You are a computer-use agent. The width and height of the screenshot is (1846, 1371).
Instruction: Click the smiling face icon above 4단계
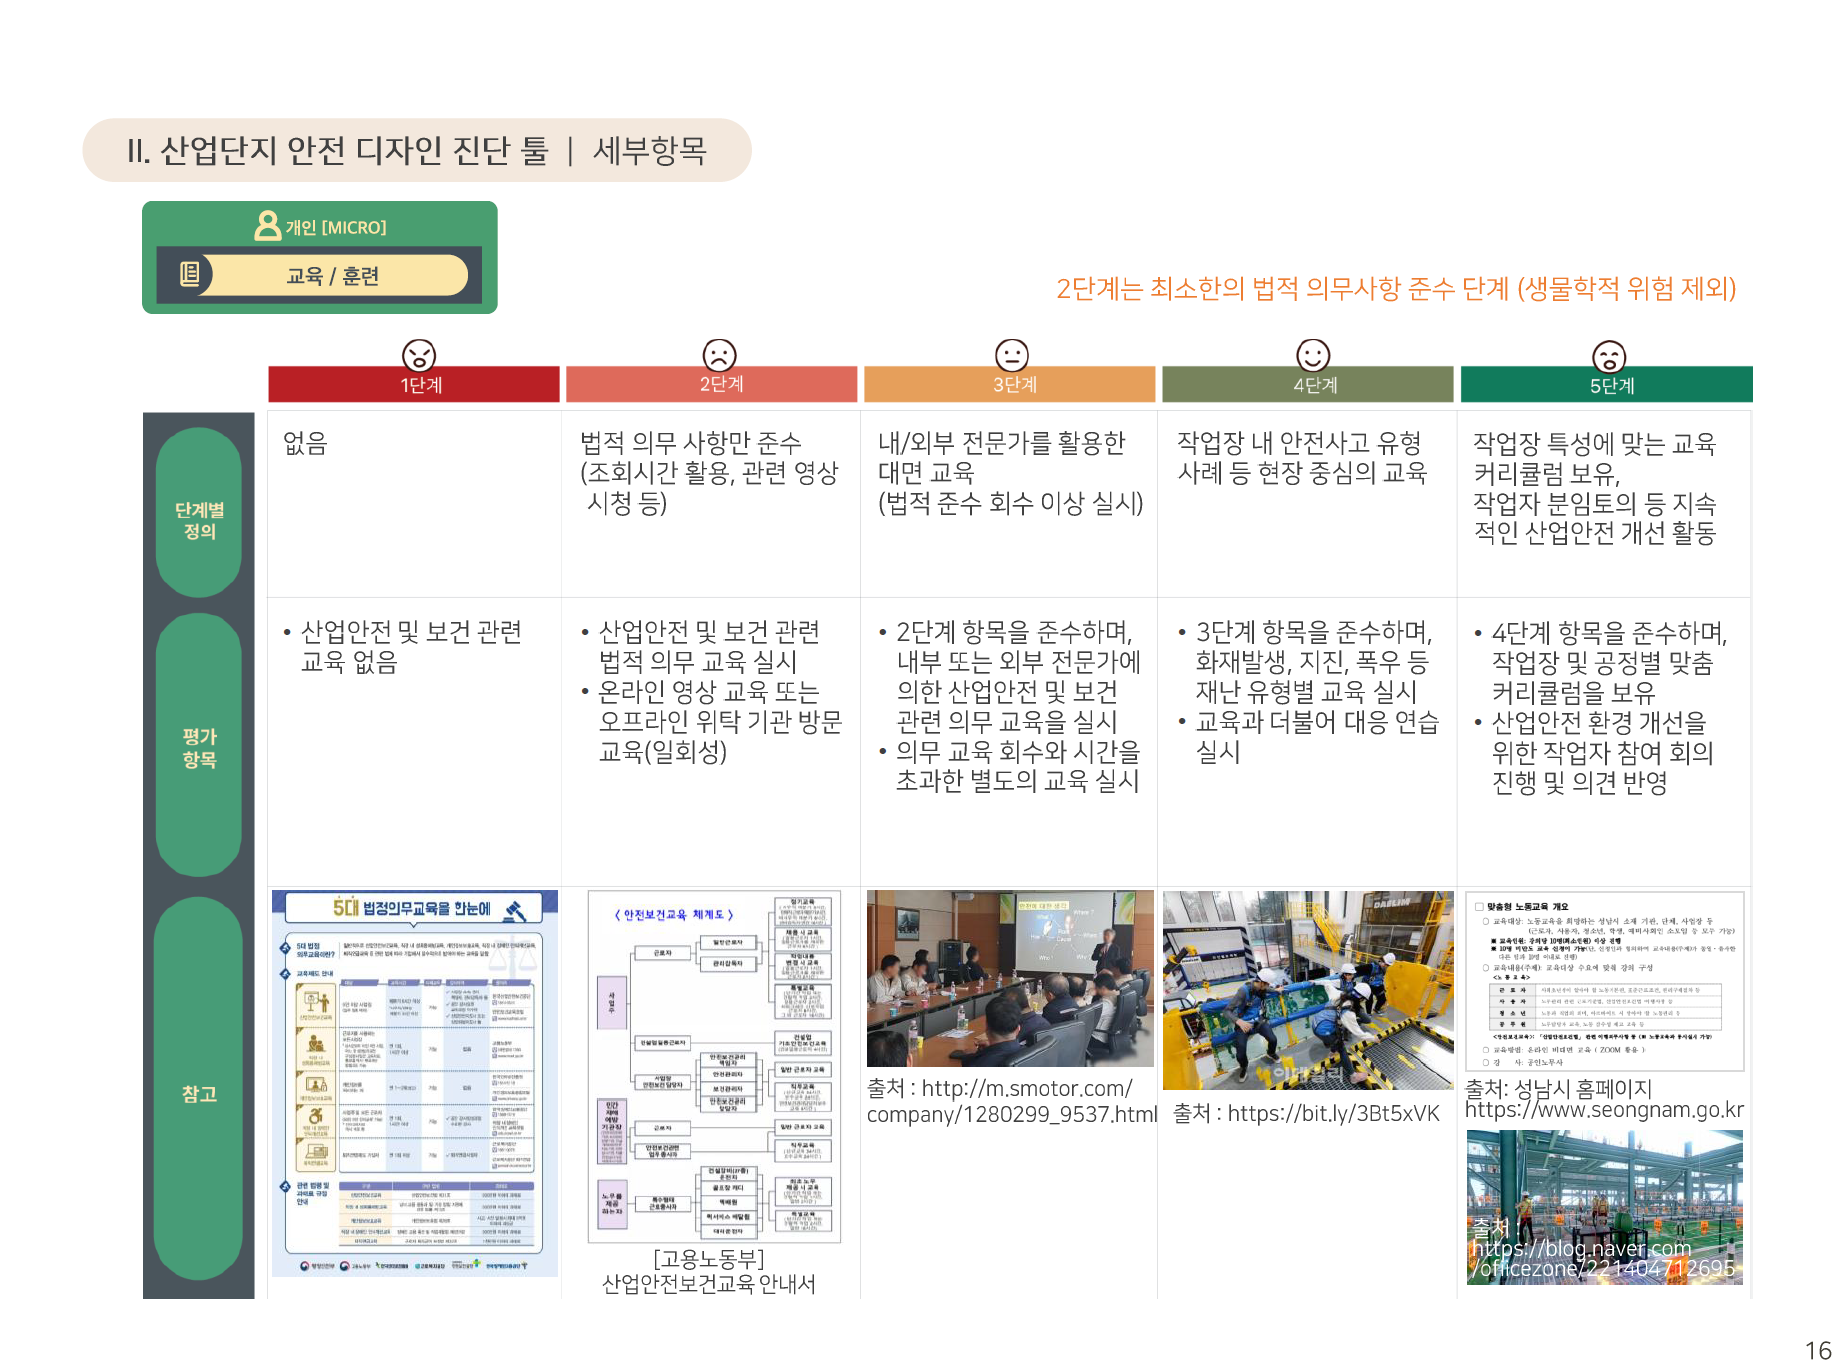point(1312,355)
